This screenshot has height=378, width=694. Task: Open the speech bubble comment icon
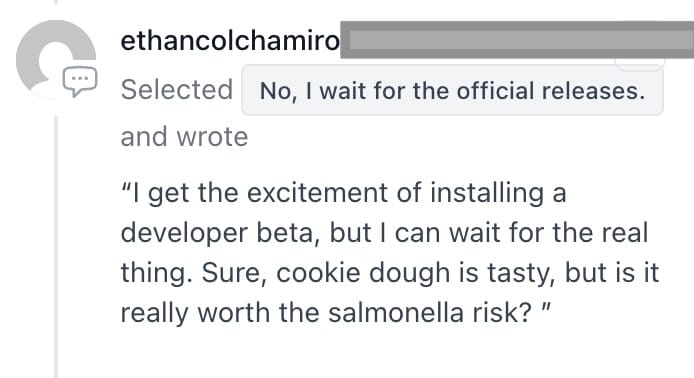[80, 81]
